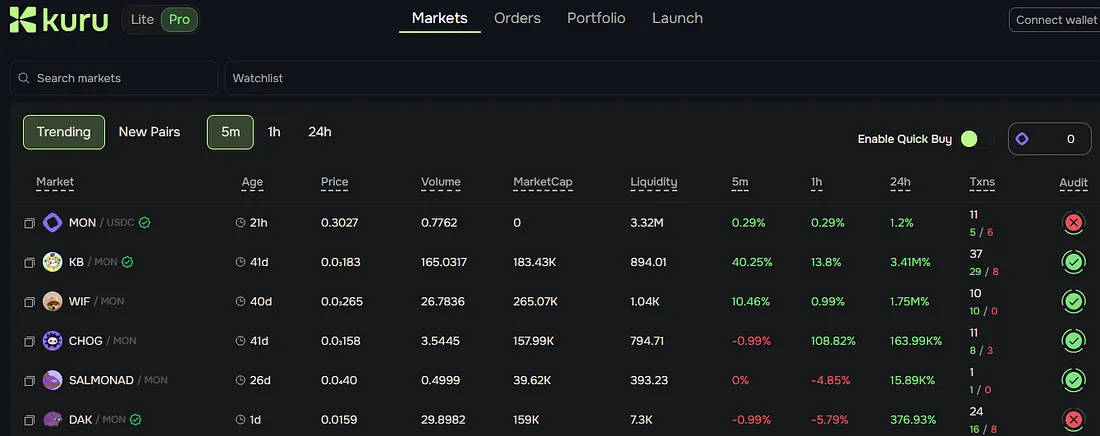
Task: Copy the DAK market address icon
Action: tap(29, 420)
